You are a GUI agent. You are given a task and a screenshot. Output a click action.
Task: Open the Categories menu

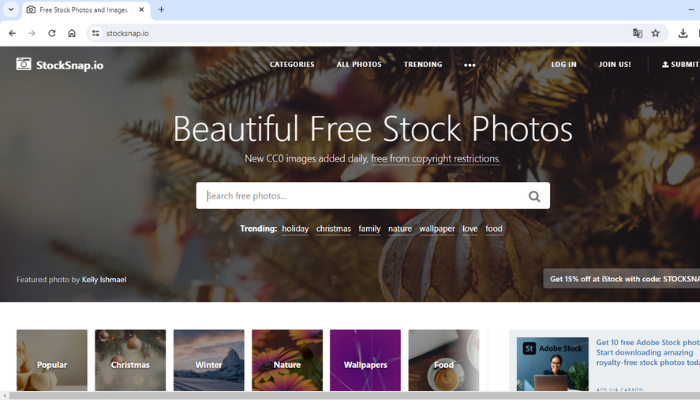292,64
